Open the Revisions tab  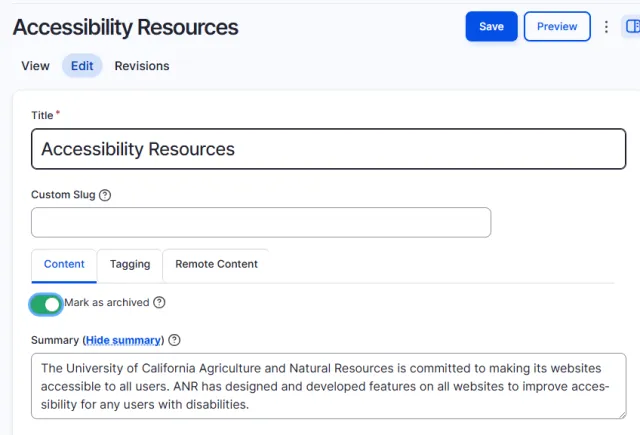pyautogui.click(x=142, y=66)
